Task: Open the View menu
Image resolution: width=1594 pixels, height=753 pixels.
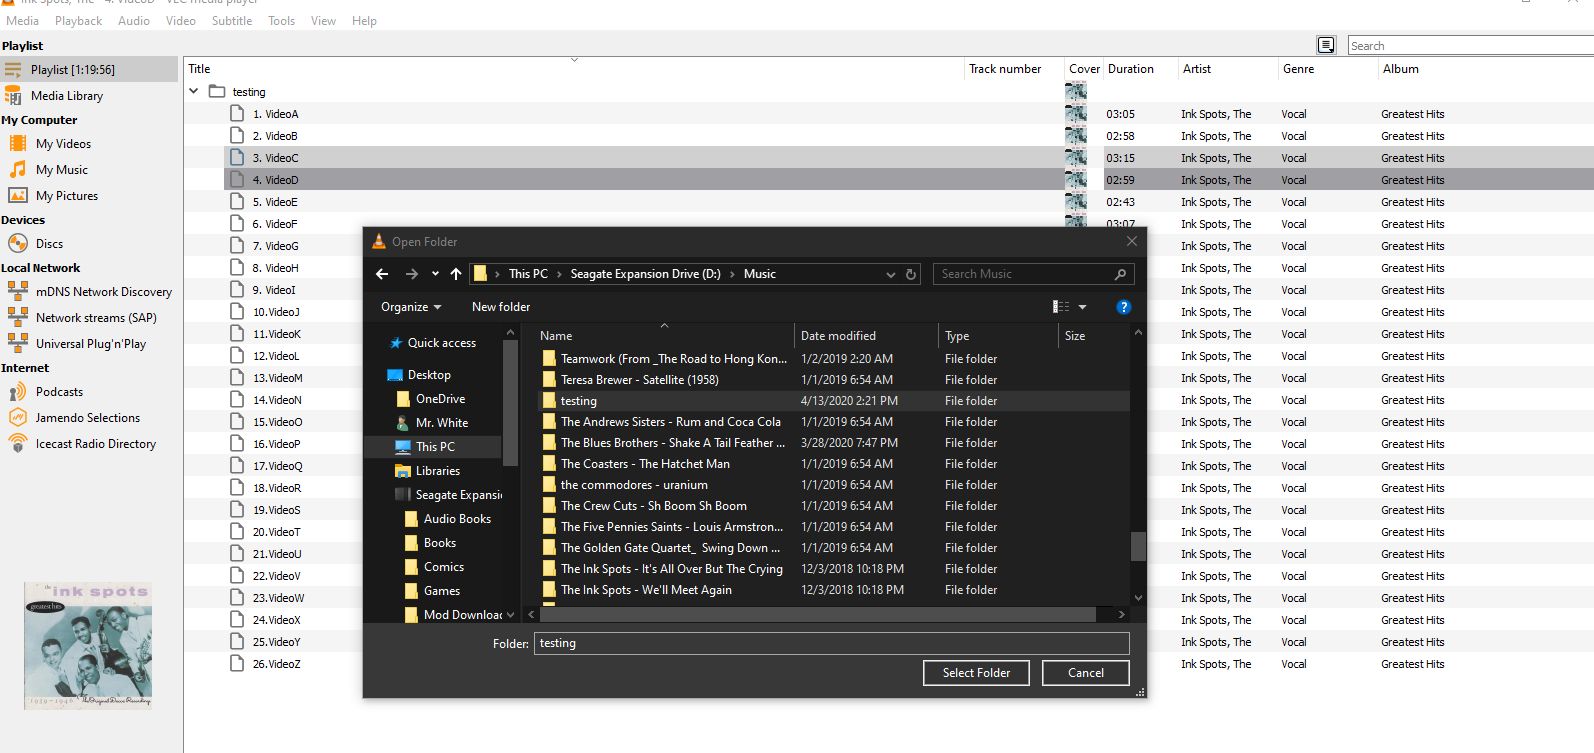Action: point(323,21)
